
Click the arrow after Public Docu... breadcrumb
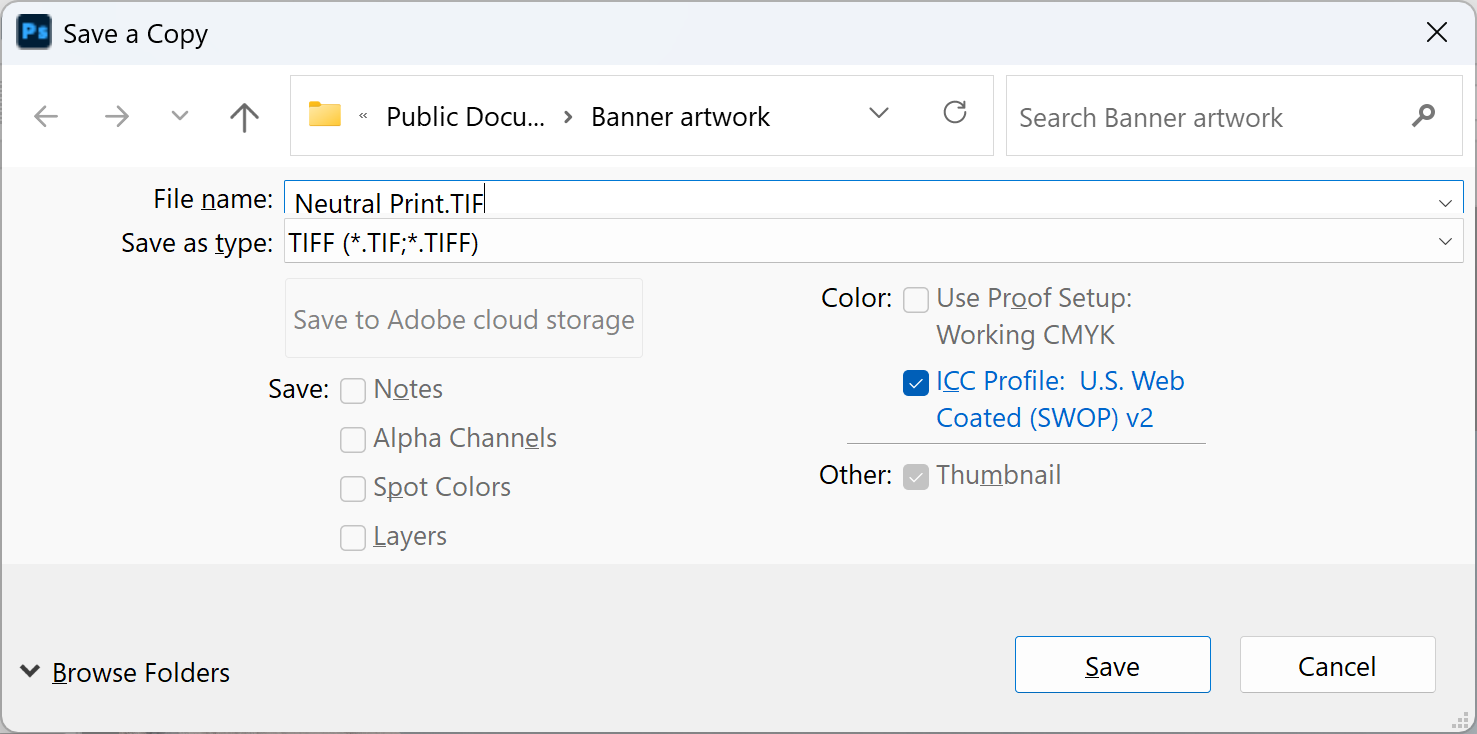tap(568, 117)
